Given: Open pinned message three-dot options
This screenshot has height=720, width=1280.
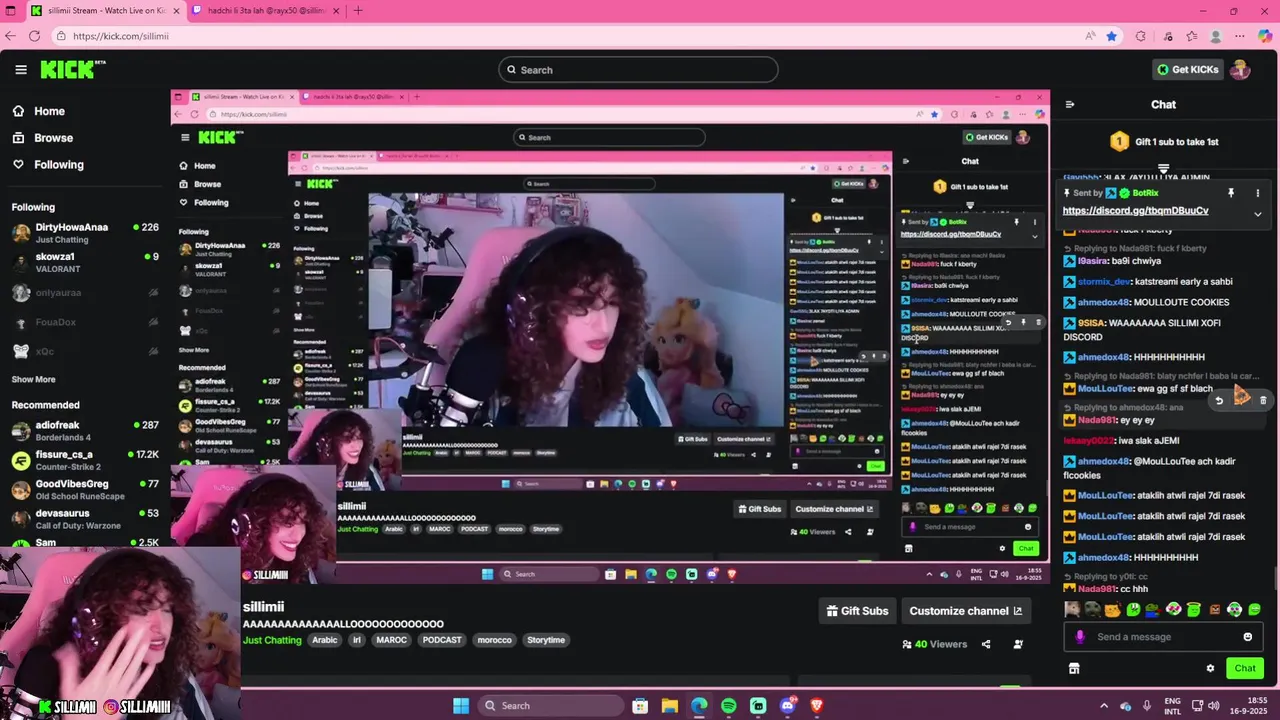Looking at the screenshot, I should tap(1258, 193).
